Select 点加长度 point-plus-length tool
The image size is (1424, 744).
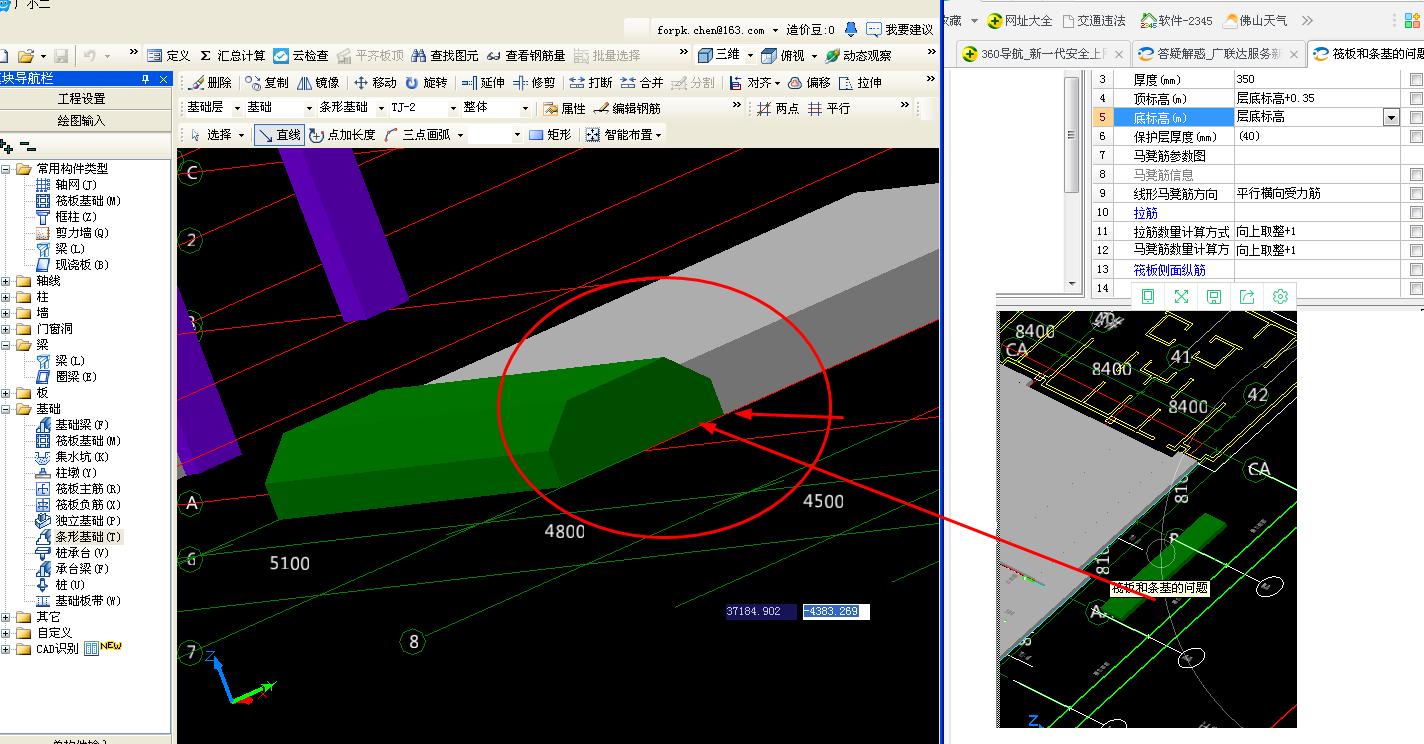(342, 134)
